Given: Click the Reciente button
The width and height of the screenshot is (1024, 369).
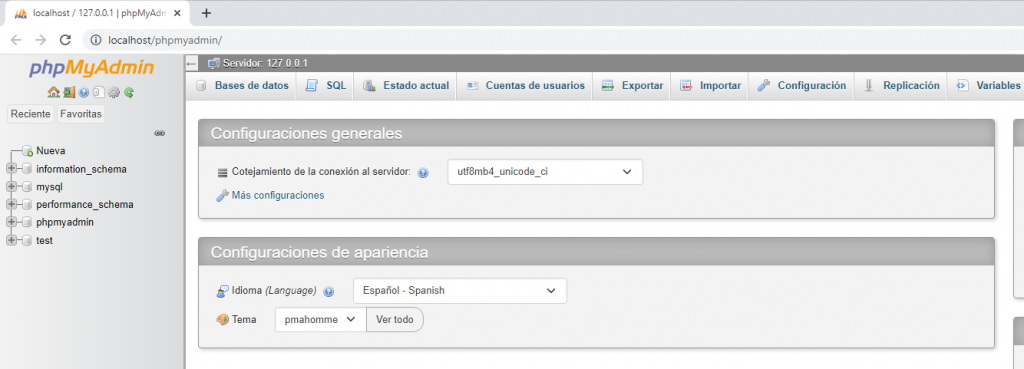Looking at the screenshot, I should click(31, 114).
